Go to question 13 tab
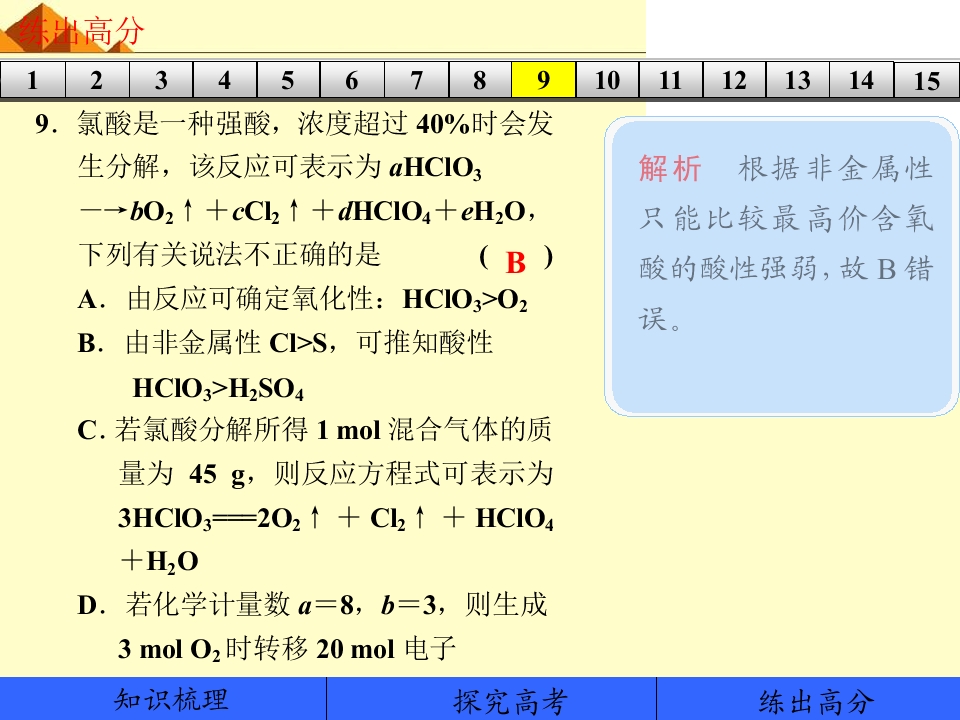The width and height of the screenshot is (960, 720). point(798,80)
